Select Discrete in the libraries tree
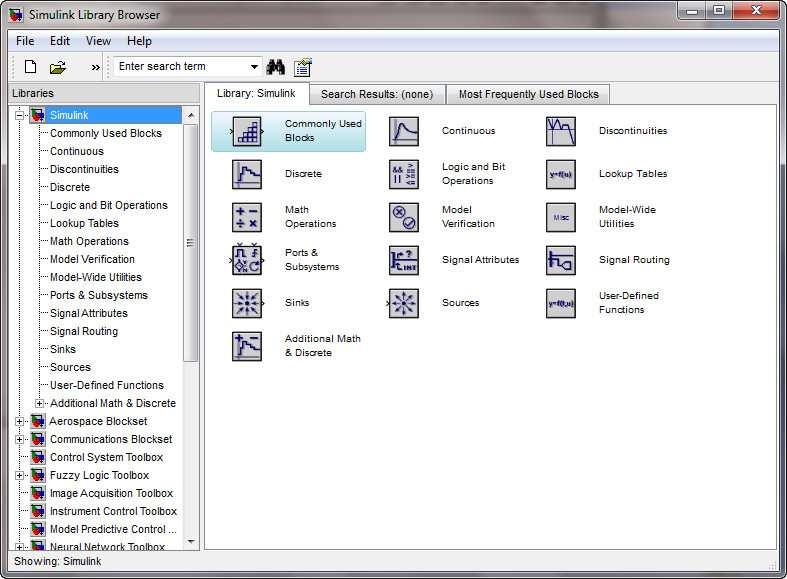 coord(70,188)
